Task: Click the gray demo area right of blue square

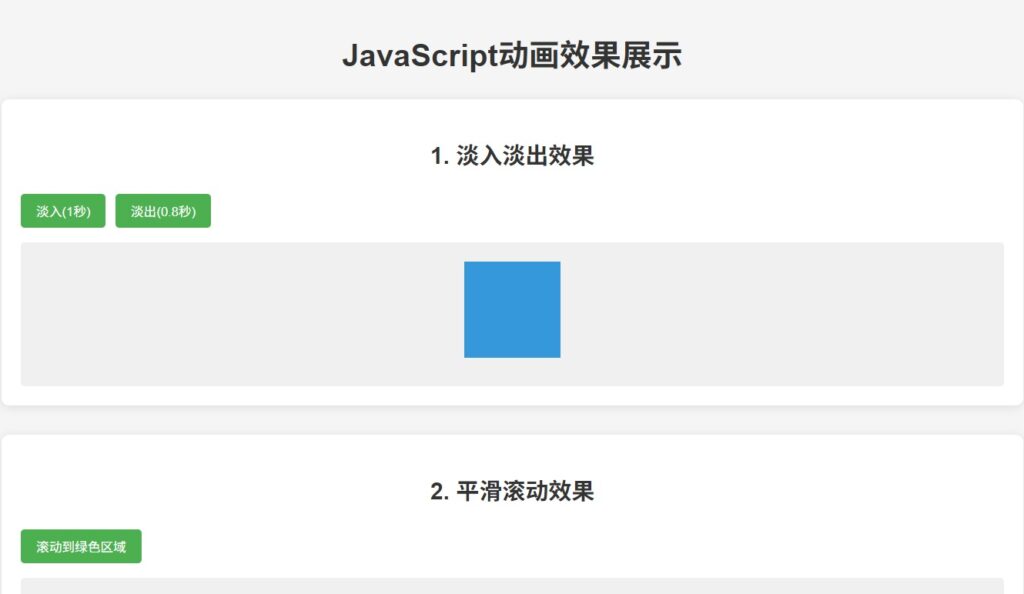Action: [780, 314]
